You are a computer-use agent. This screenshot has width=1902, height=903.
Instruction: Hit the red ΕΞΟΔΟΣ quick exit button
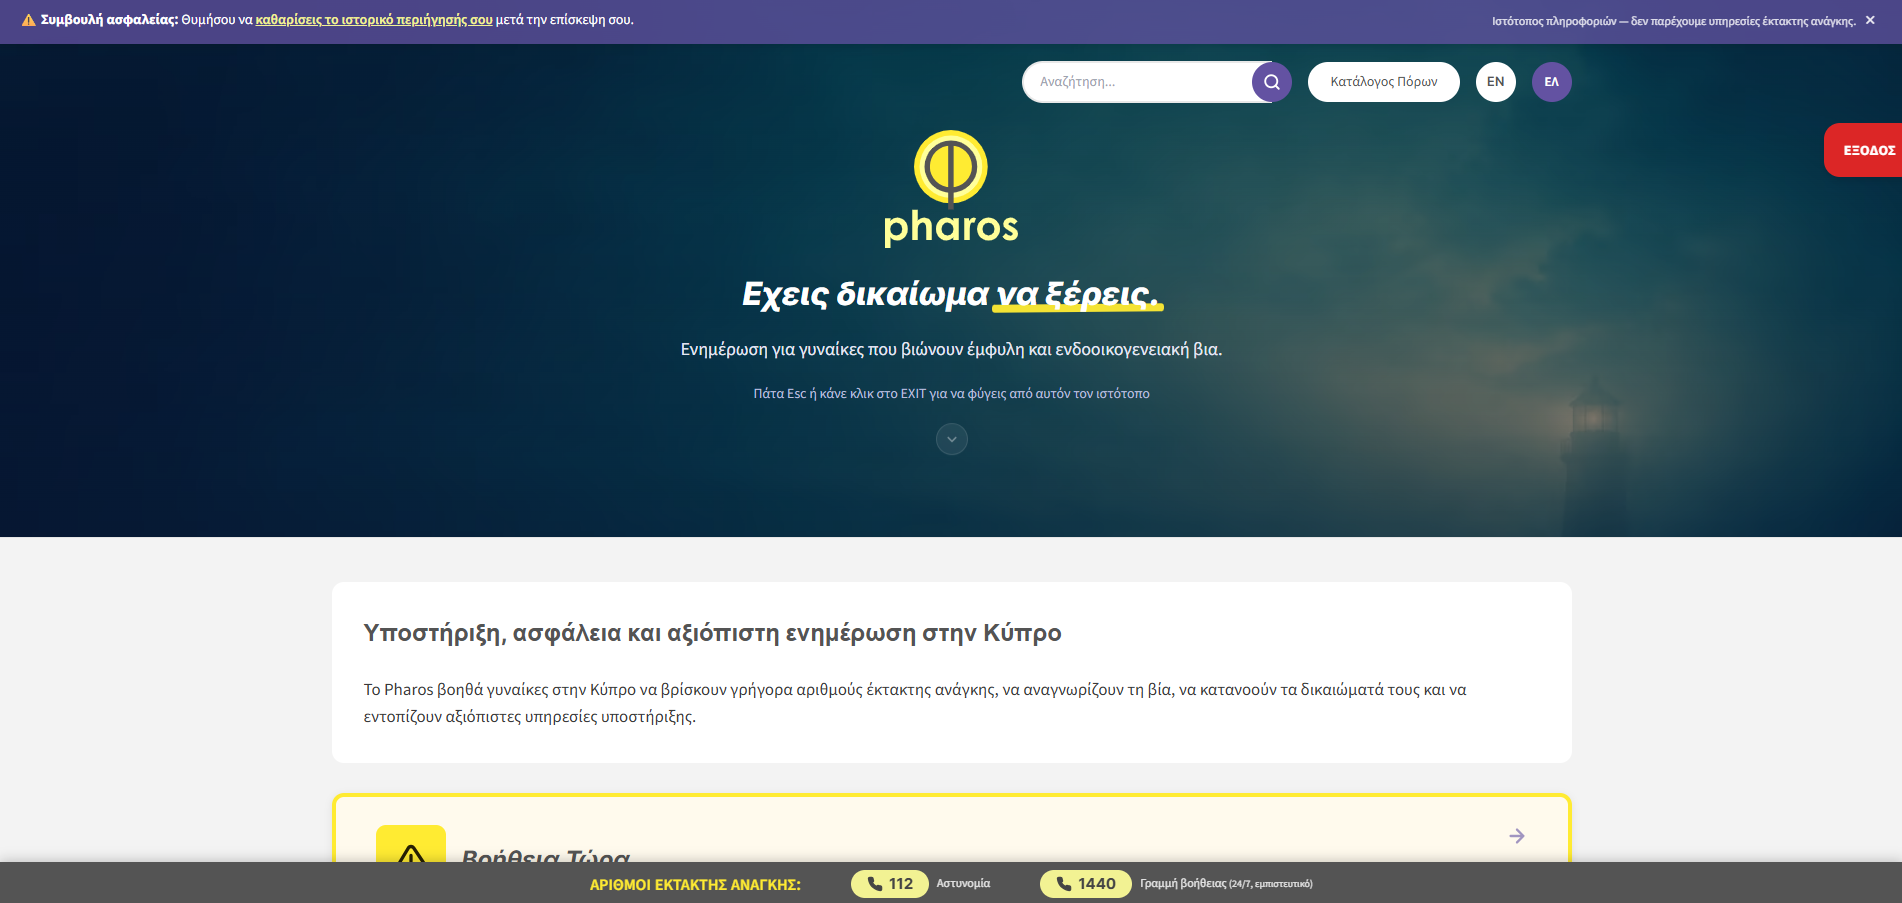pyautogui.click(x=1866, y=150)
